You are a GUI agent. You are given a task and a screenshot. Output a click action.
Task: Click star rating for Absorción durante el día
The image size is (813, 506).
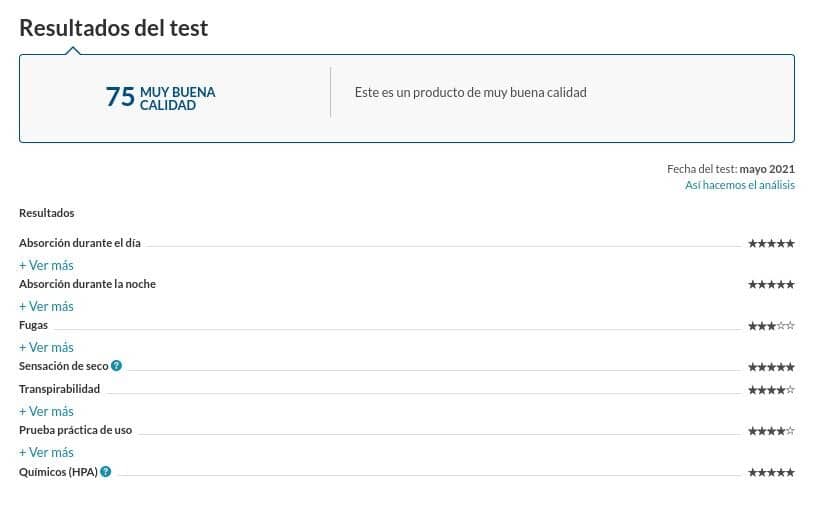coord(771,243)
